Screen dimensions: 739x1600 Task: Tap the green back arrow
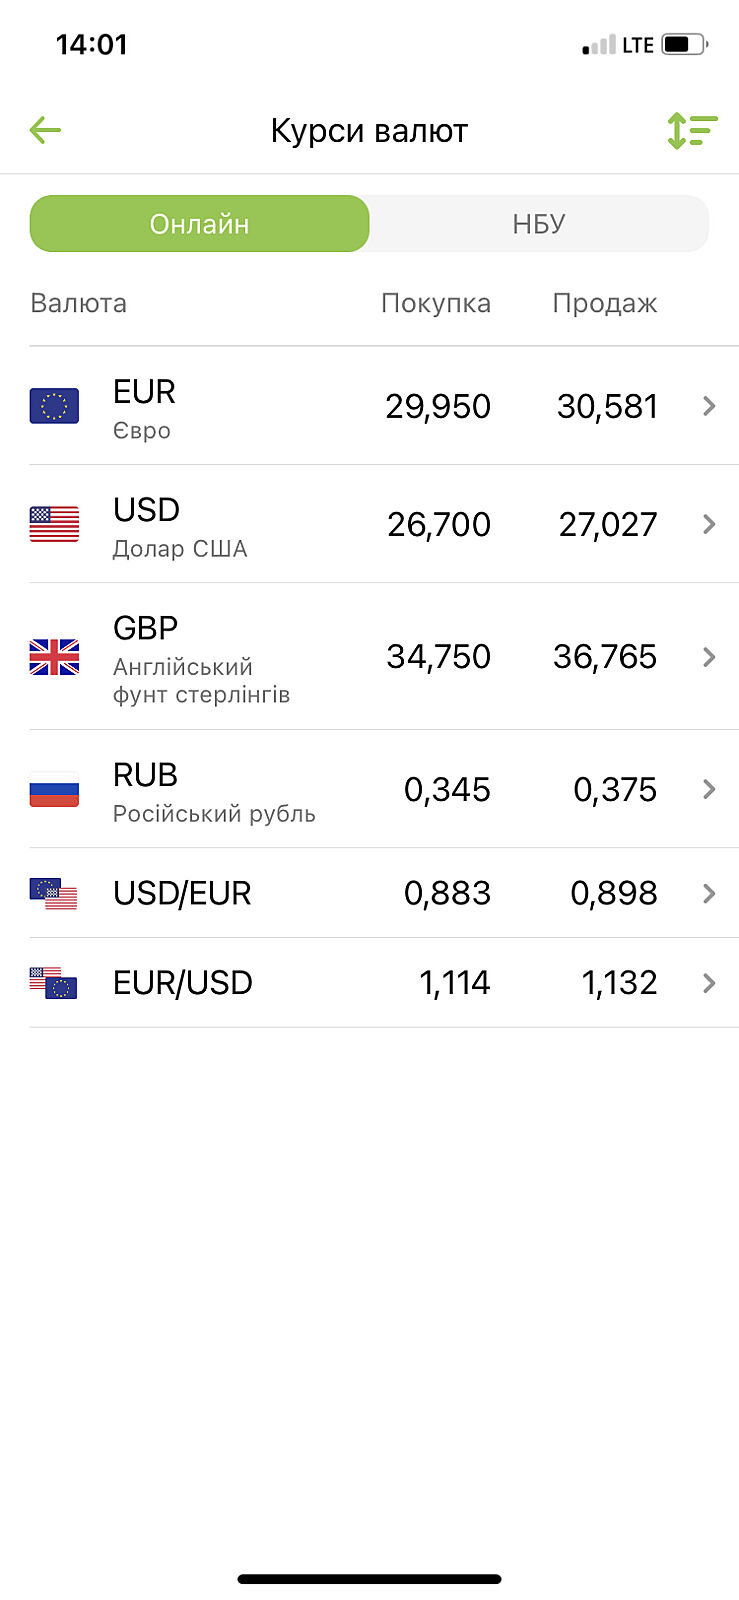pyautogui.click(x=46, y=130)
